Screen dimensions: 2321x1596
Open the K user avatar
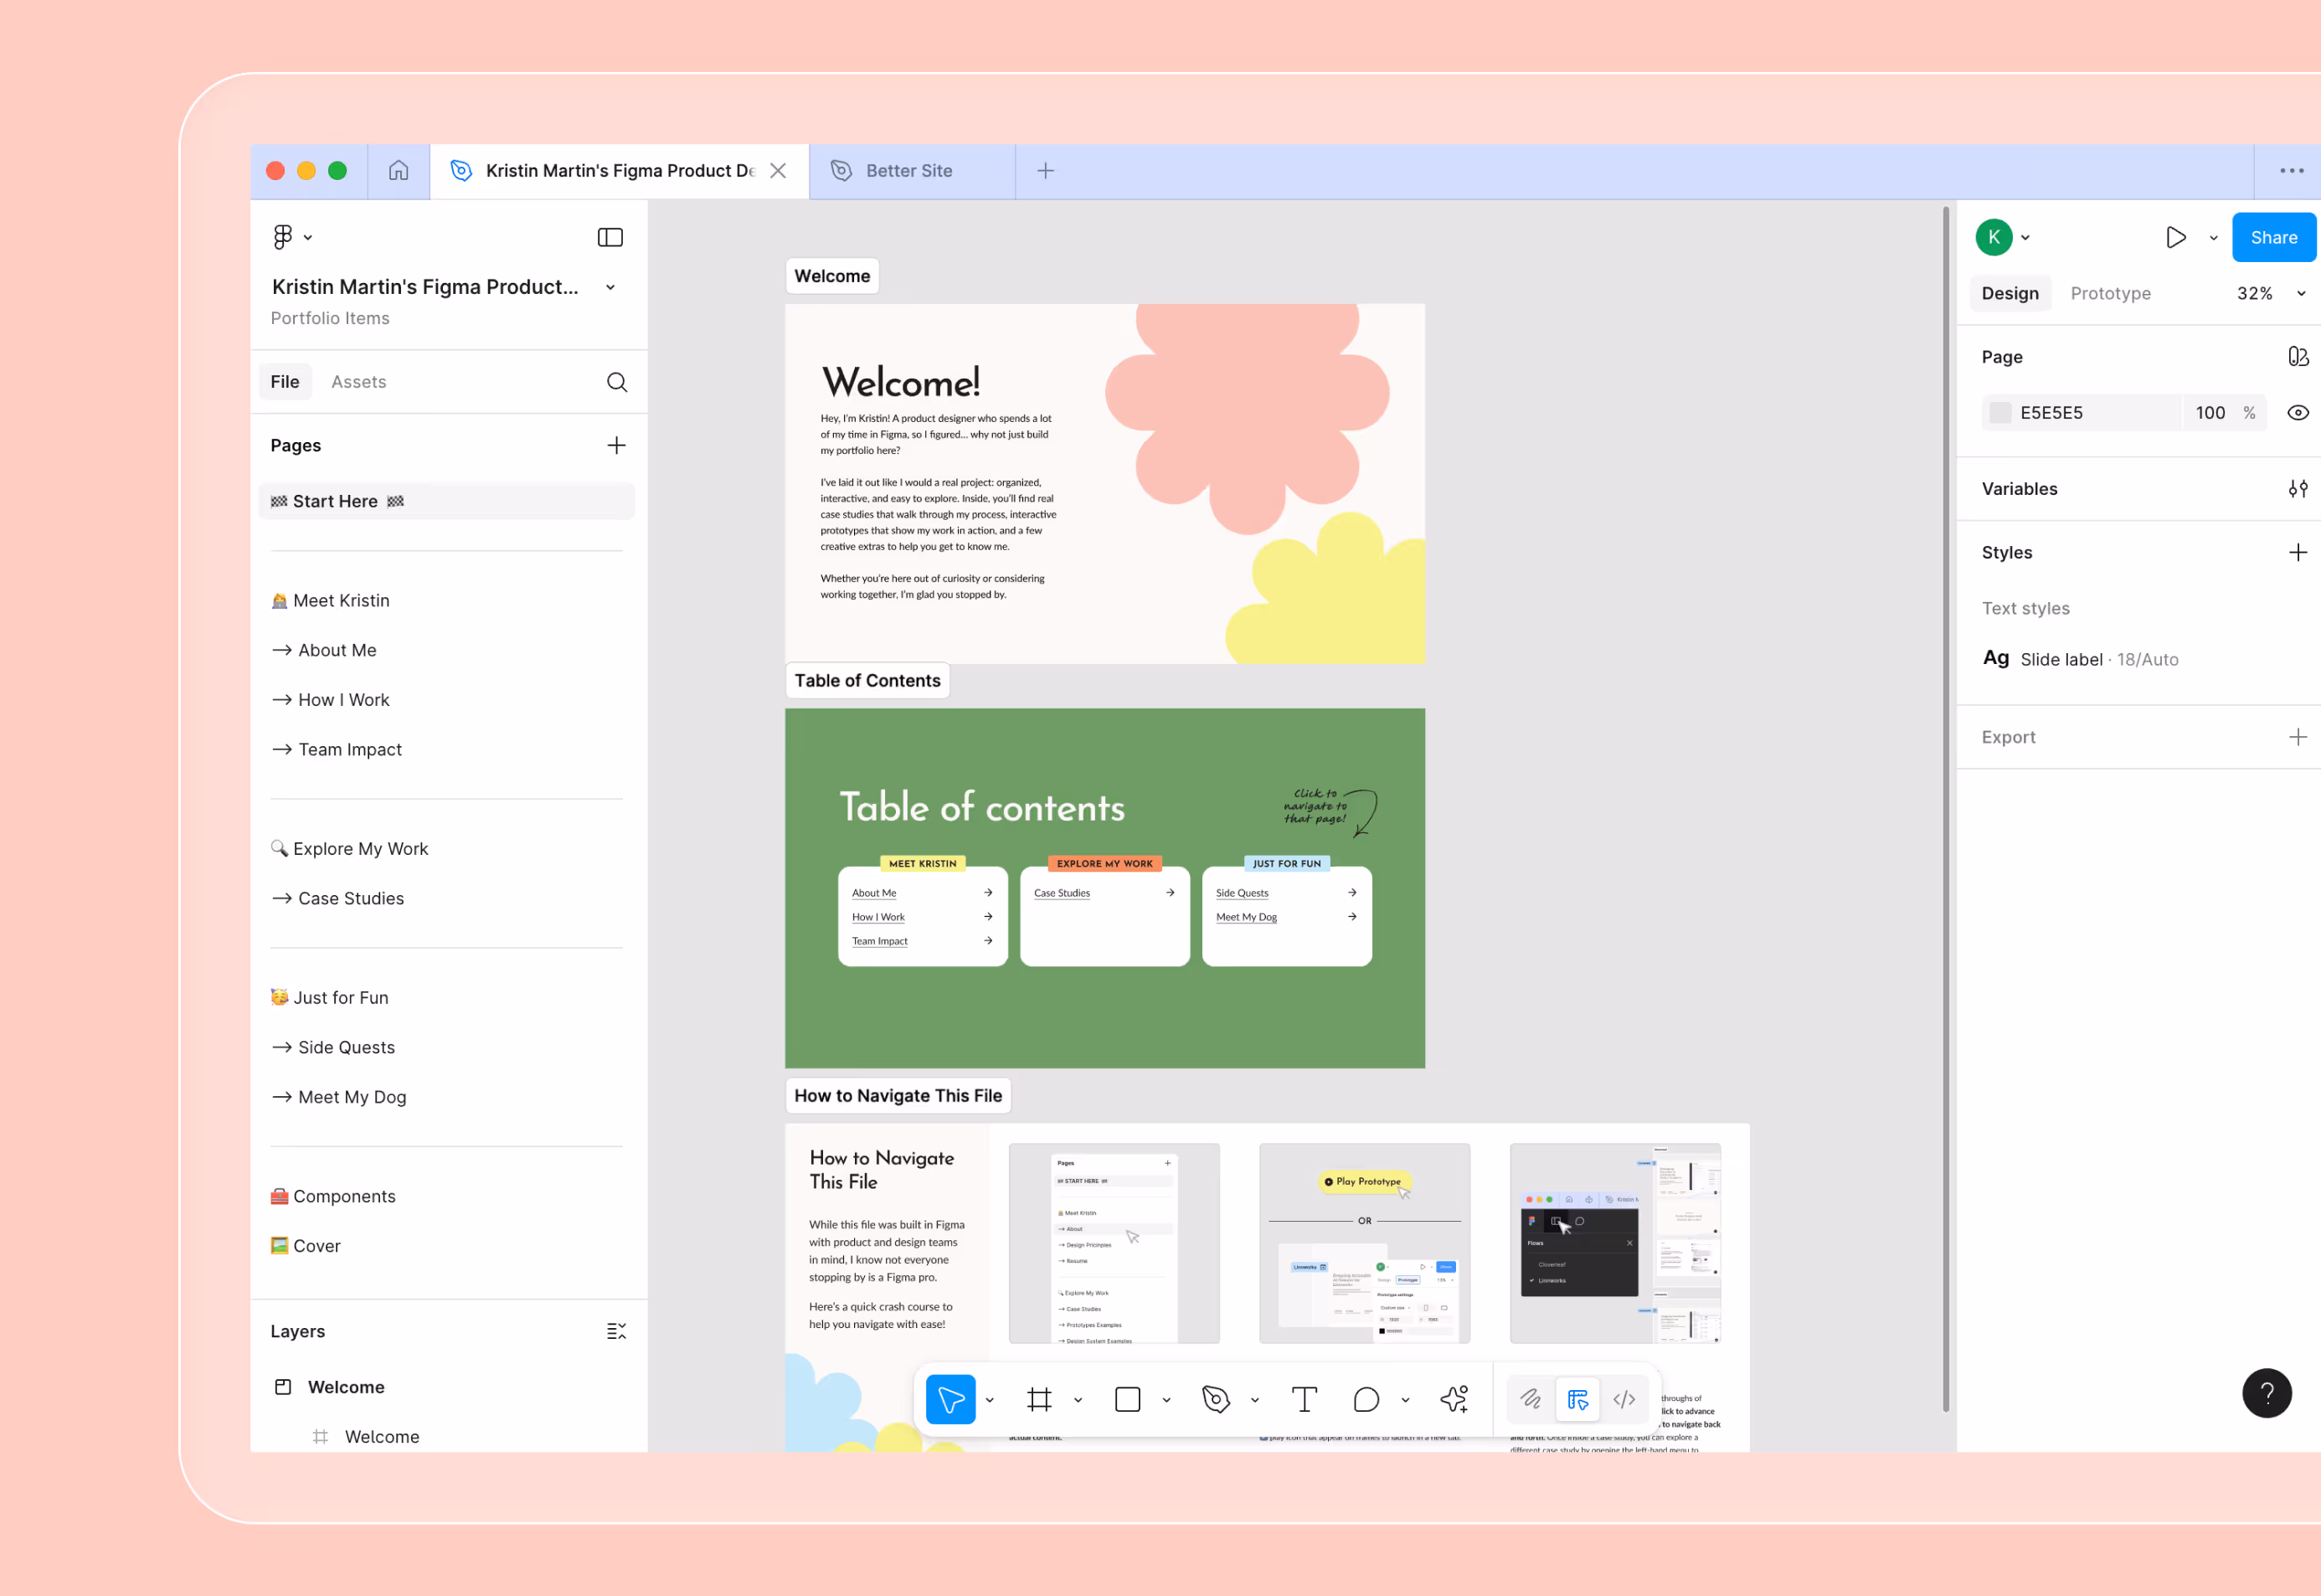point(1994,237)
